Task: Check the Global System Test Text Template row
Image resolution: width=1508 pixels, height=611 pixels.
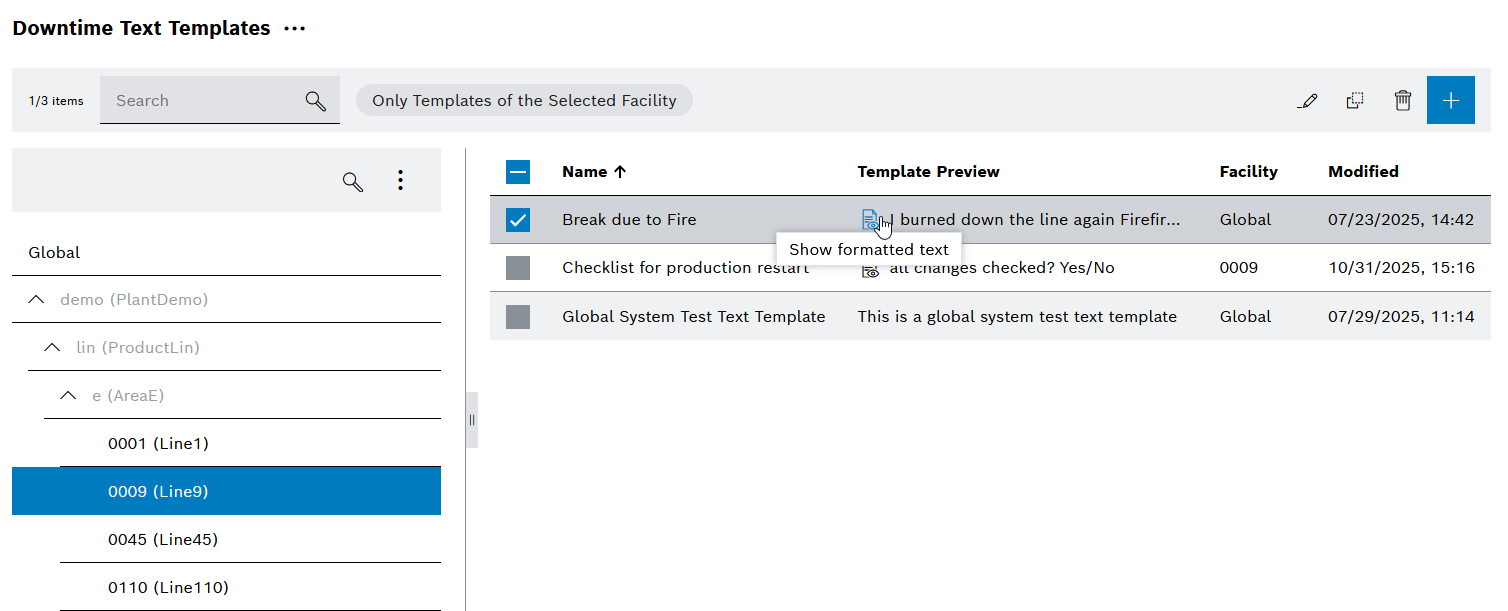Action: [518, 316]
